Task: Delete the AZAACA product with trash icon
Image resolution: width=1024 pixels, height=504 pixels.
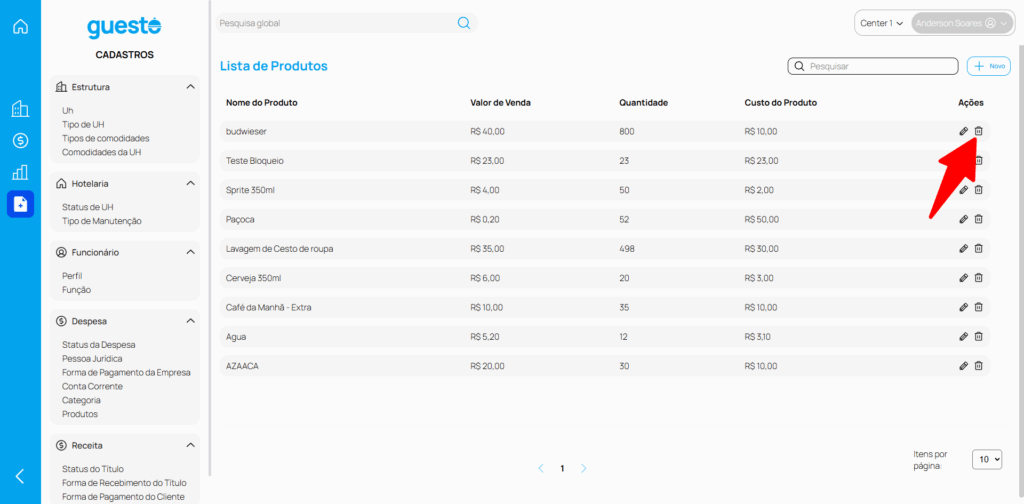Action: (x=979, y=366)
